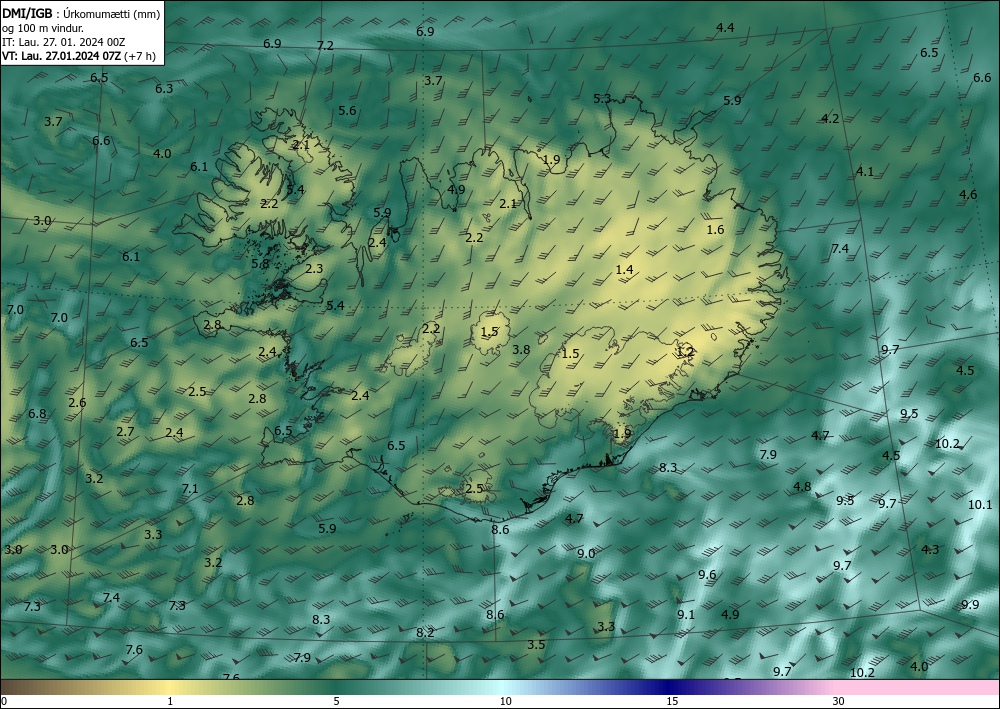Click the color scale label '15'
This screenshot has height=709, width=1000.
click(x=672, y=701)
